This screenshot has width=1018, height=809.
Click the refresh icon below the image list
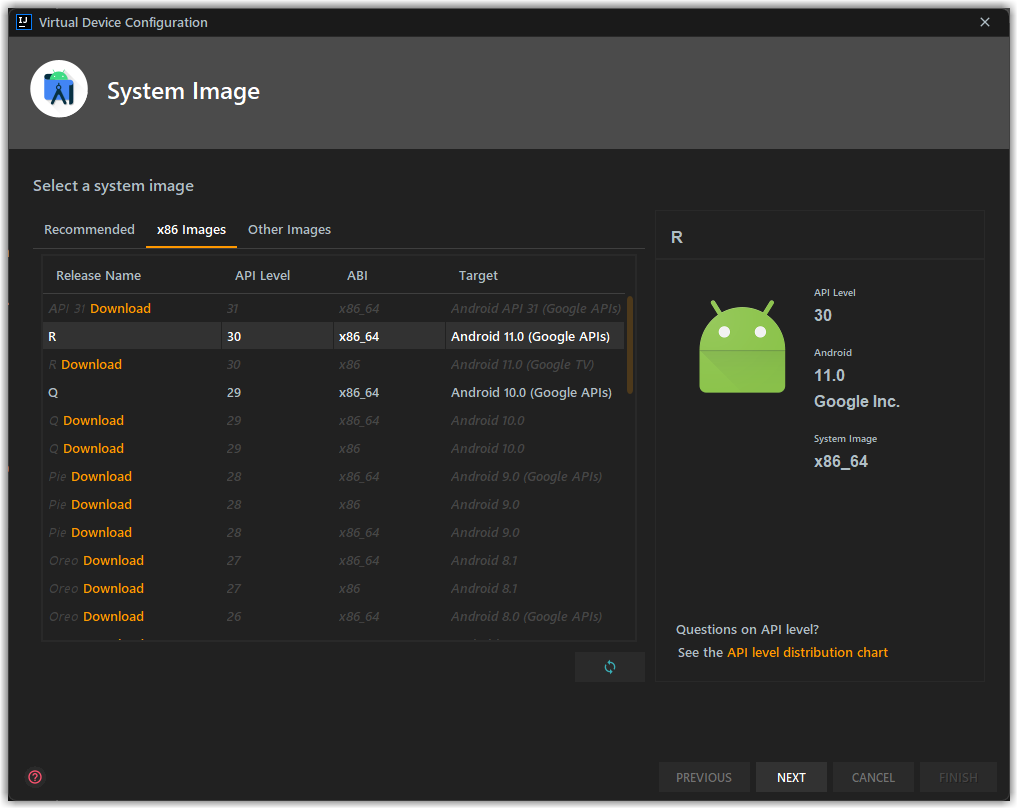[x=610, y=667]
